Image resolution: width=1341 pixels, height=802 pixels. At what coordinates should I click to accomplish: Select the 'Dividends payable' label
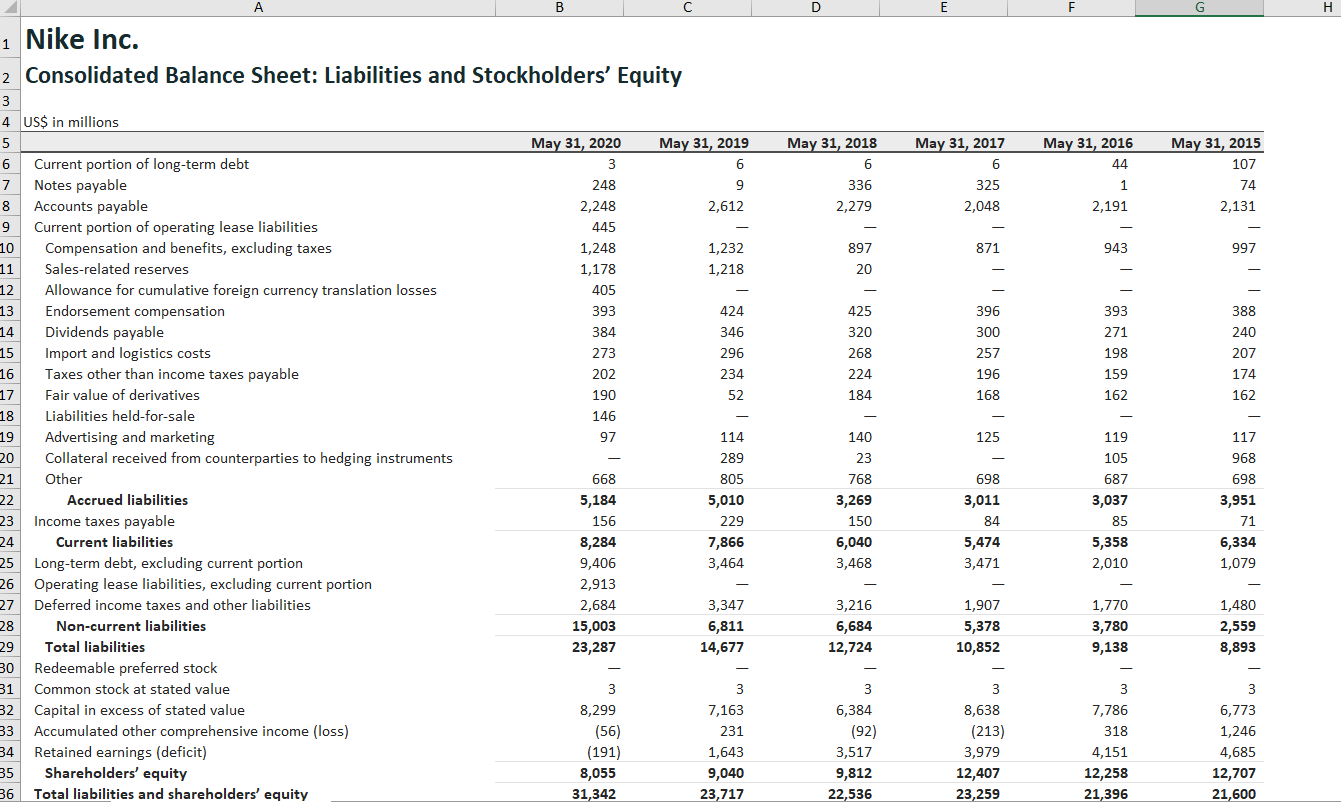pyautogui.click(x=104, y=332)
